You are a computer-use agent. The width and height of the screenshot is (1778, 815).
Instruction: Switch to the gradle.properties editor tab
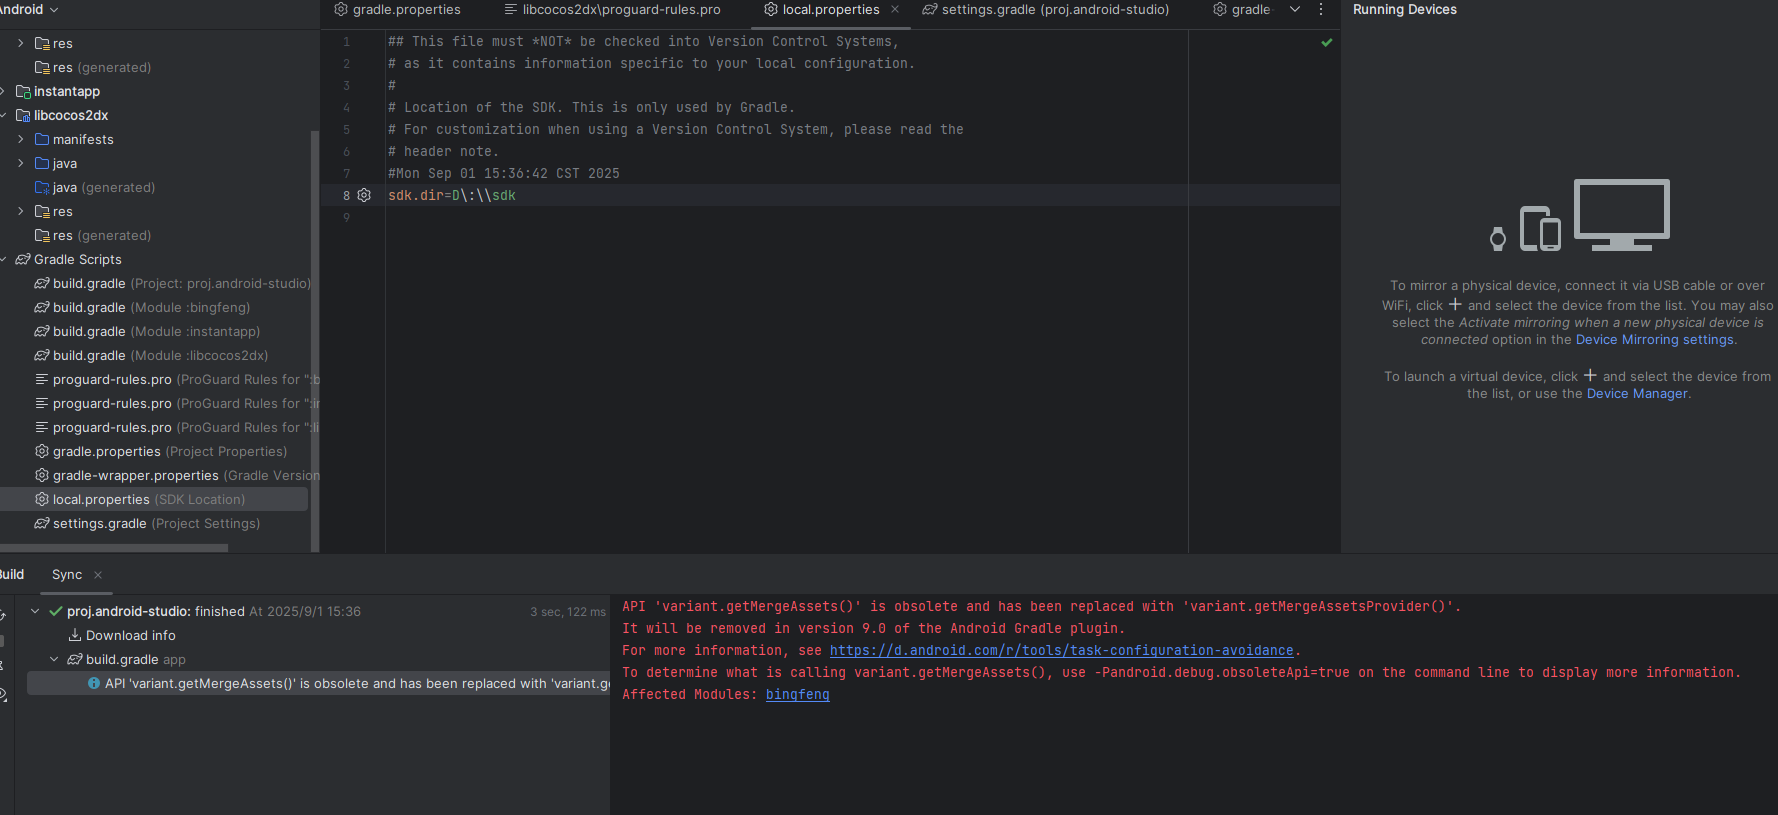397,9
